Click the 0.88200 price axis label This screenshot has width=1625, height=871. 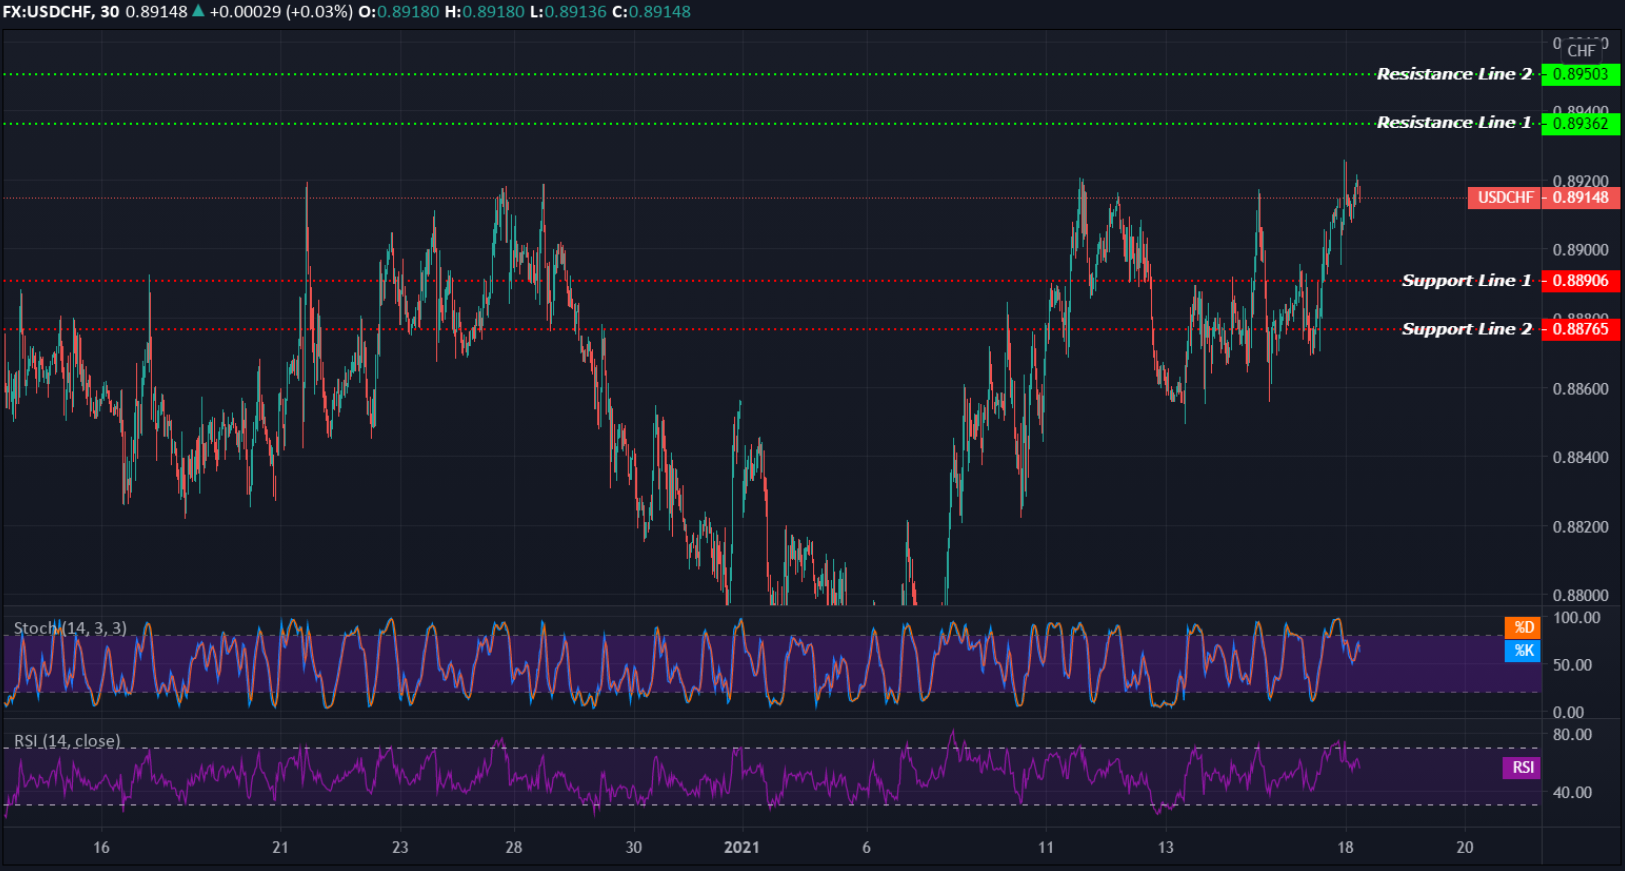point(1581,526)
